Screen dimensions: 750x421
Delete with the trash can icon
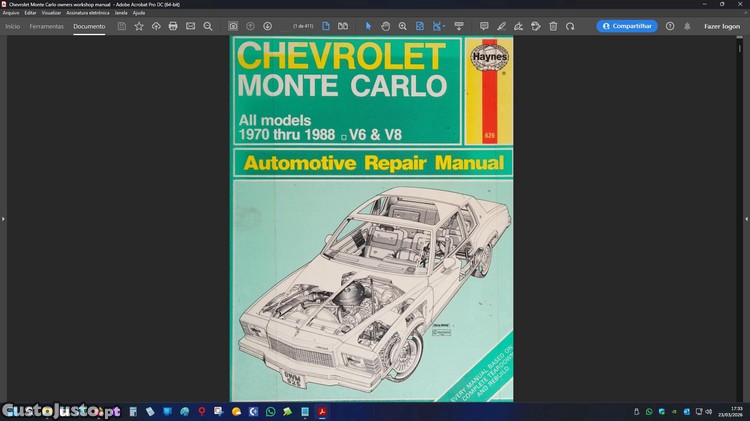[553, 26]
